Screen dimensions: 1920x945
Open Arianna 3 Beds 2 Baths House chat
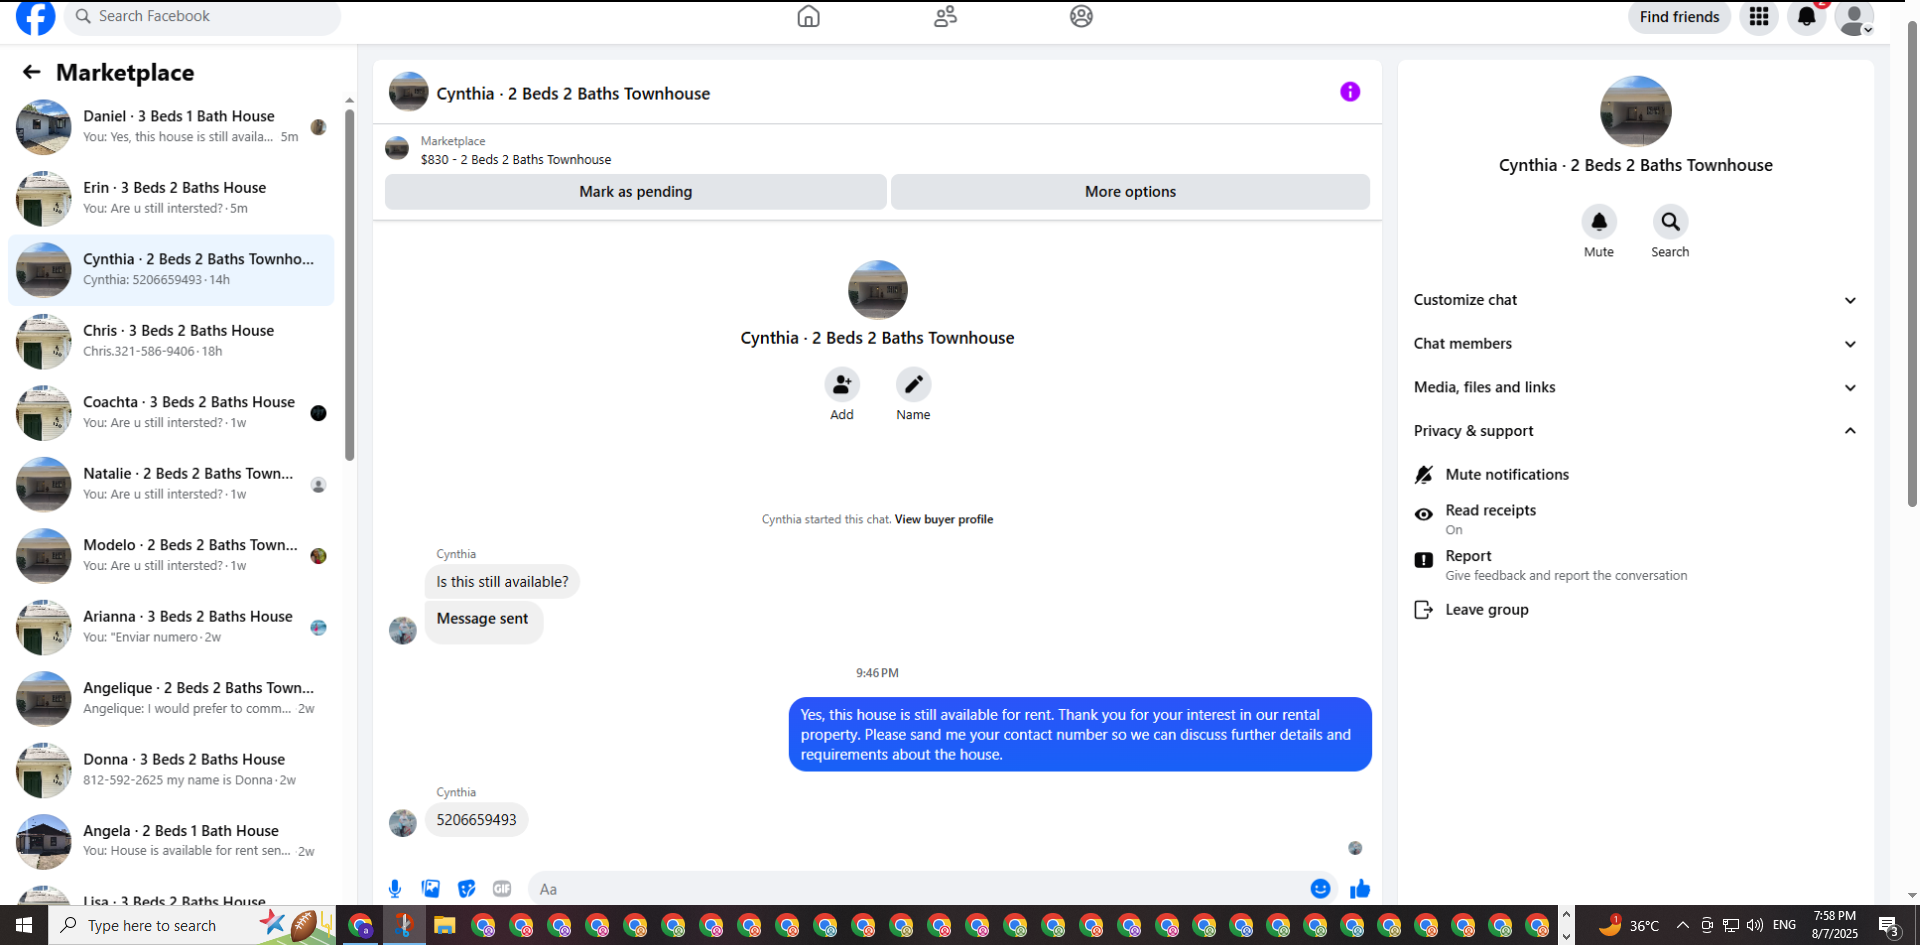(171, 627)
